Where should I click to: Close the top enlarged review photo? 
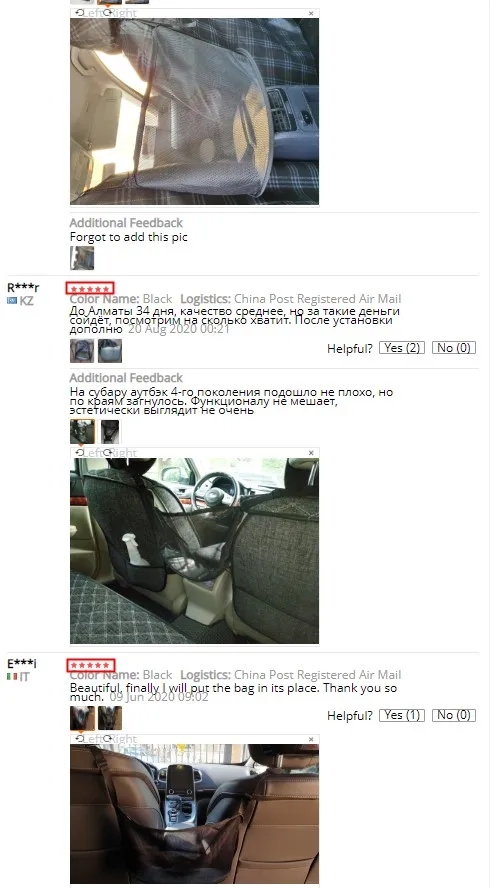[x=311, y=13]
